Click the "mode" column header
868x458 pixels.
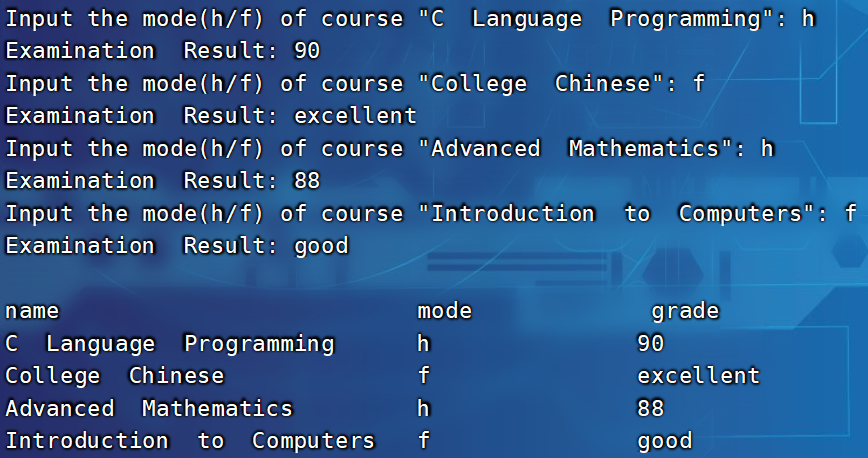(x=444, y=312)
